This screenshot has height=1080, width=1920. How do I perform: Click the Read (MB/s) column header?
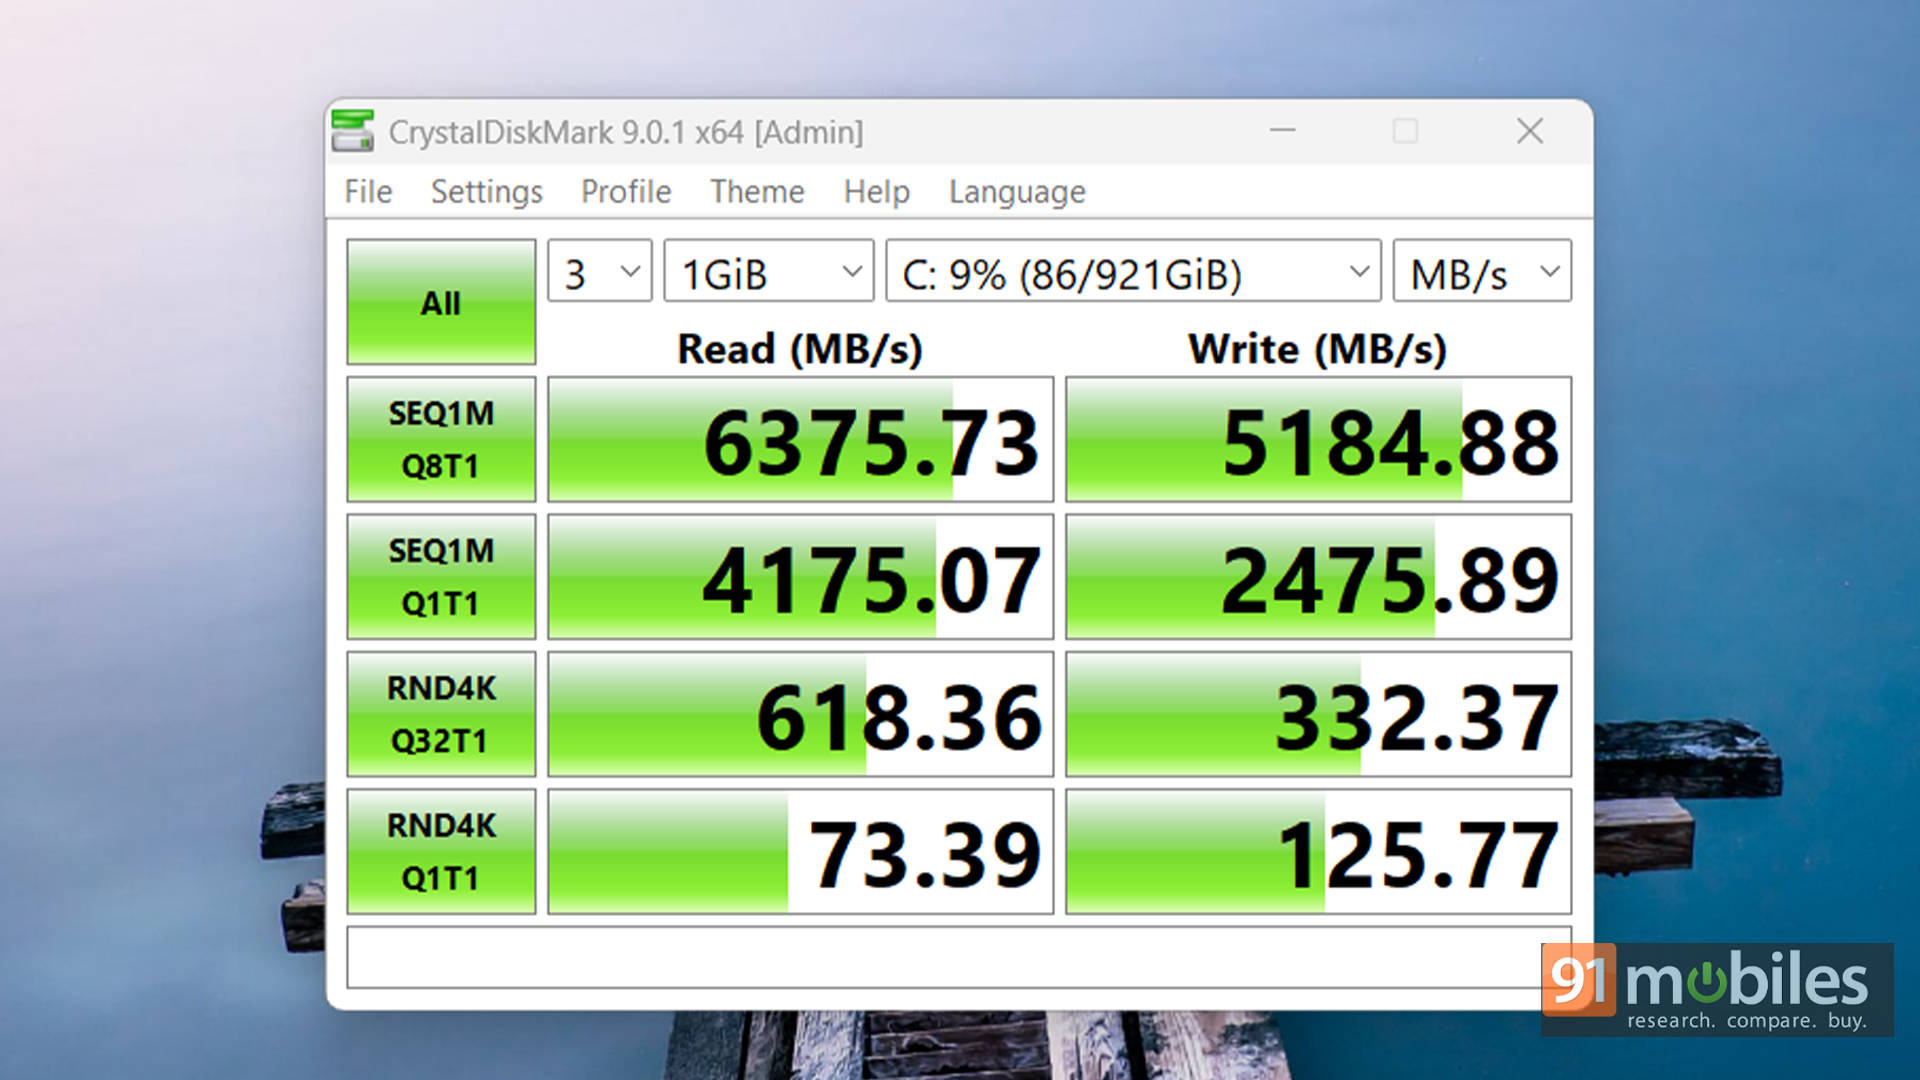tap(800, 349)
